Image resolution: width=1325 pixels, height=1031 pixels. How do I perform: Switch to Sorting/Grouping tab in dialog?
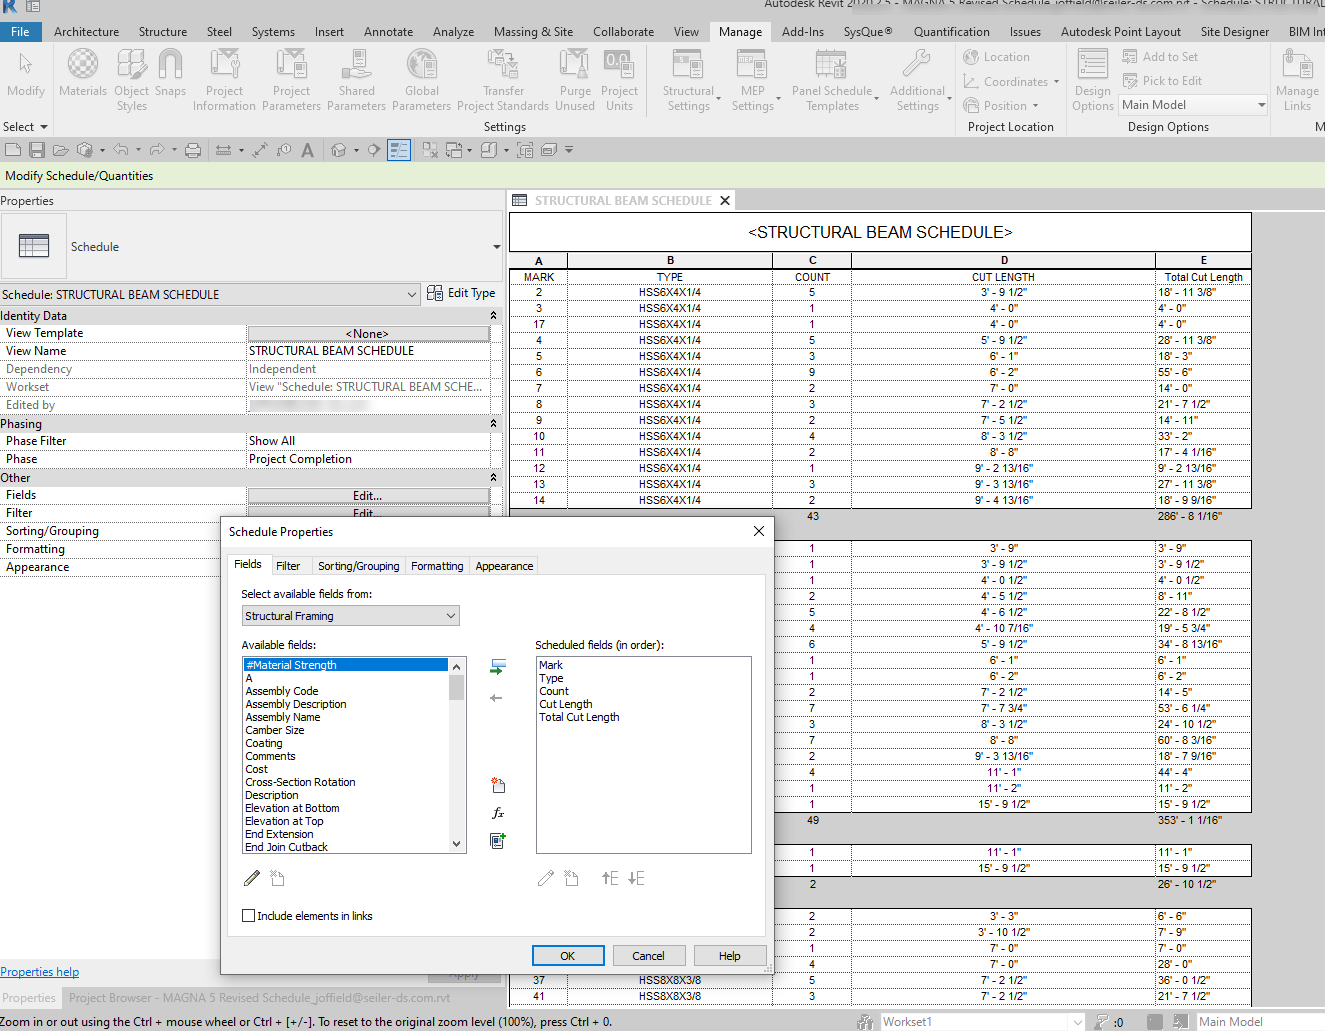click(x=358, y=566)
